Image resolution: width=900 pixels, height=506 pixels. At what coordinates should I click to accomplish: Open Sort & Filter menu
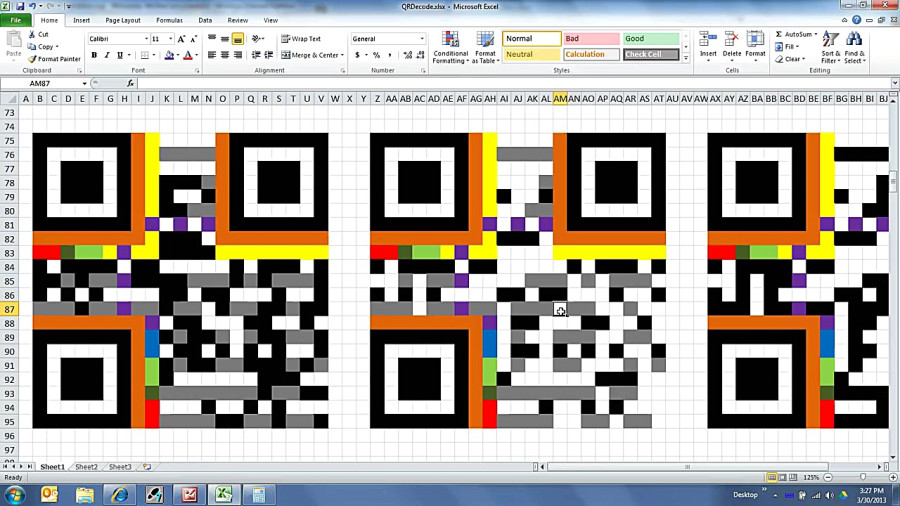coord(831,47)
